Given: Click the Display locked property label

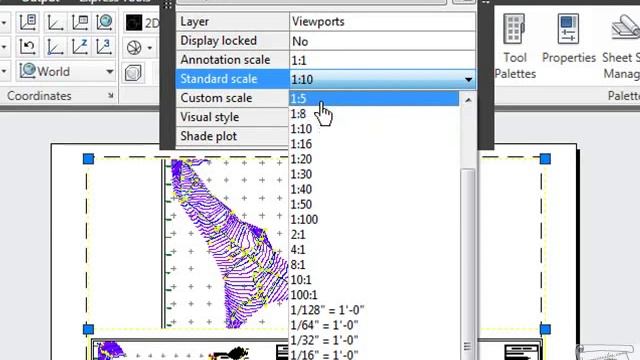Looking at the screenshot, I should coord(232,41).
